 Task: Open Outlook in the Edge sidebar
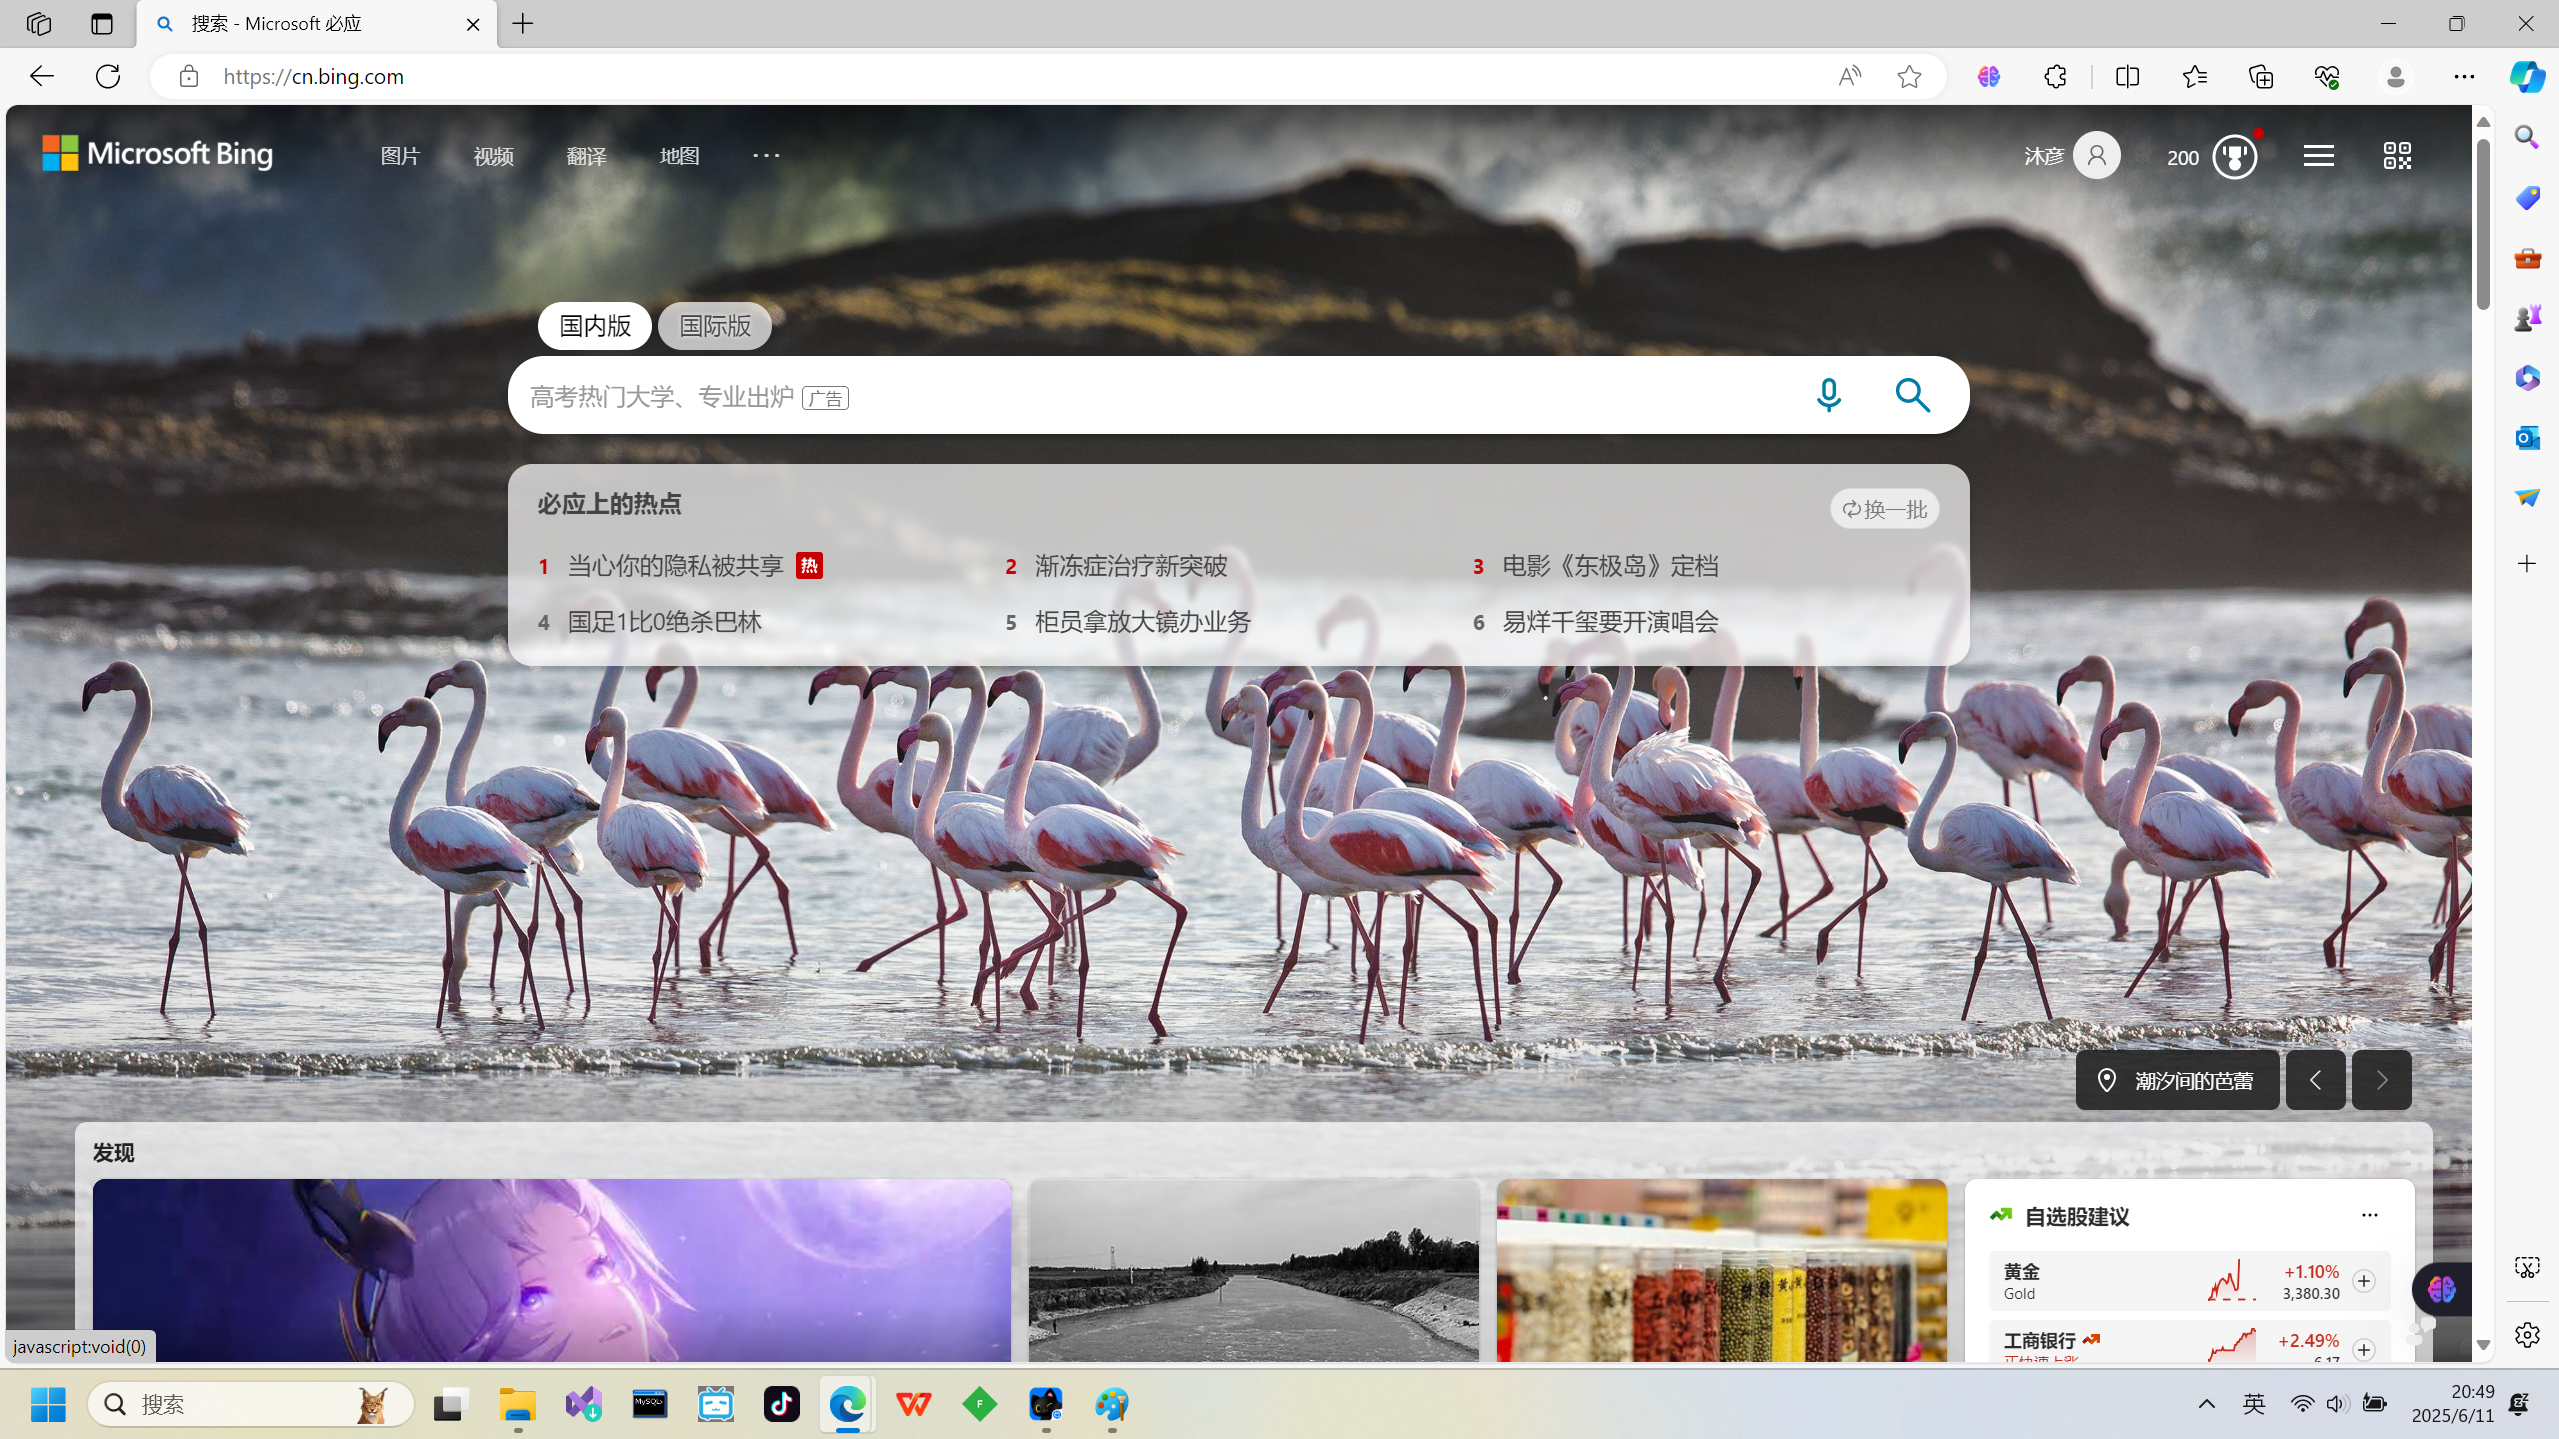[x=2527, y=438]
